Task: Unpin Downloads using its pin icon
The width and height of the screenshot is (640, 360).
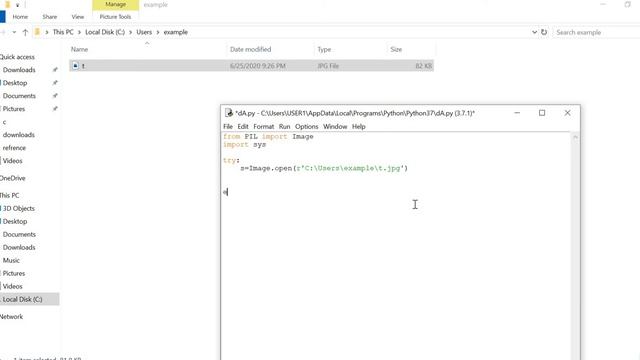Action: click(55, 70)
